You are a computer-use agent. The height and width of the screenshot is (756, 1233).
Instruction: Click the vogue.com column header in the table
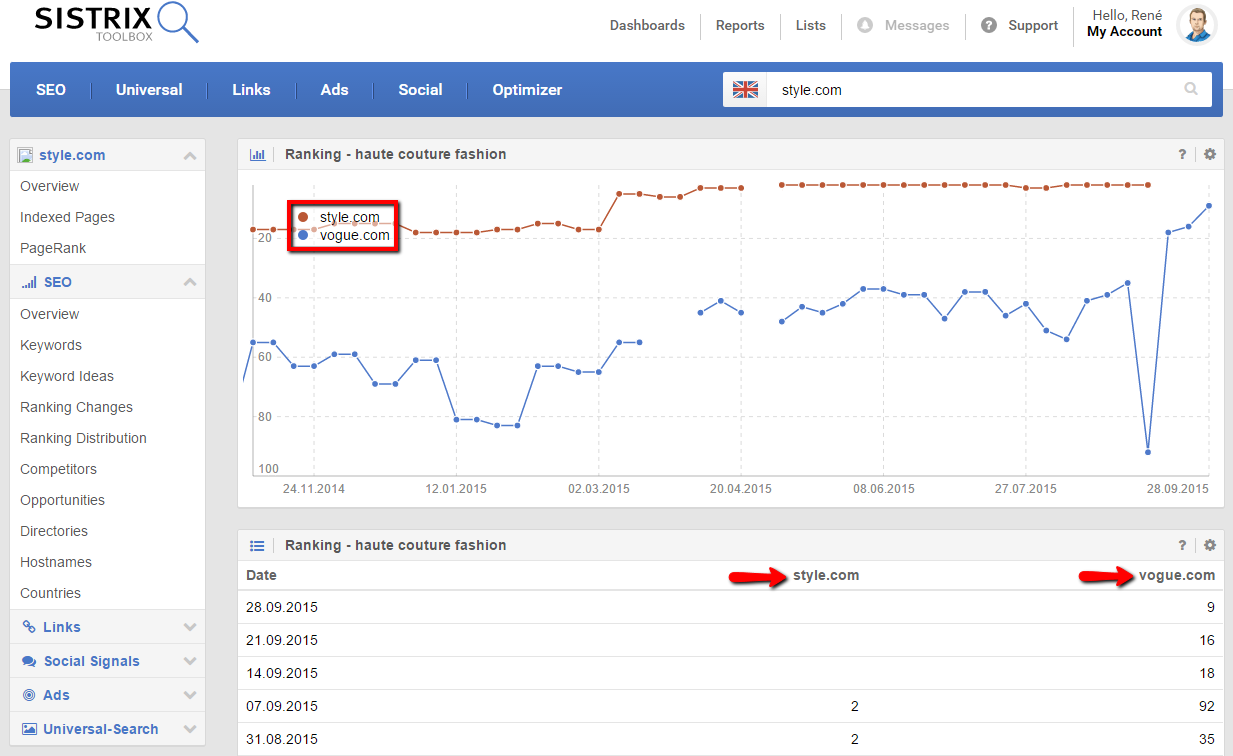[x=1177, y=575]
